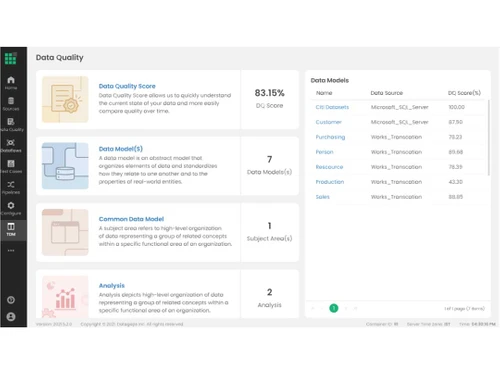Open the user profile icon in the sidebar
Screen dimensions: 500x375
tap(11, 317)
